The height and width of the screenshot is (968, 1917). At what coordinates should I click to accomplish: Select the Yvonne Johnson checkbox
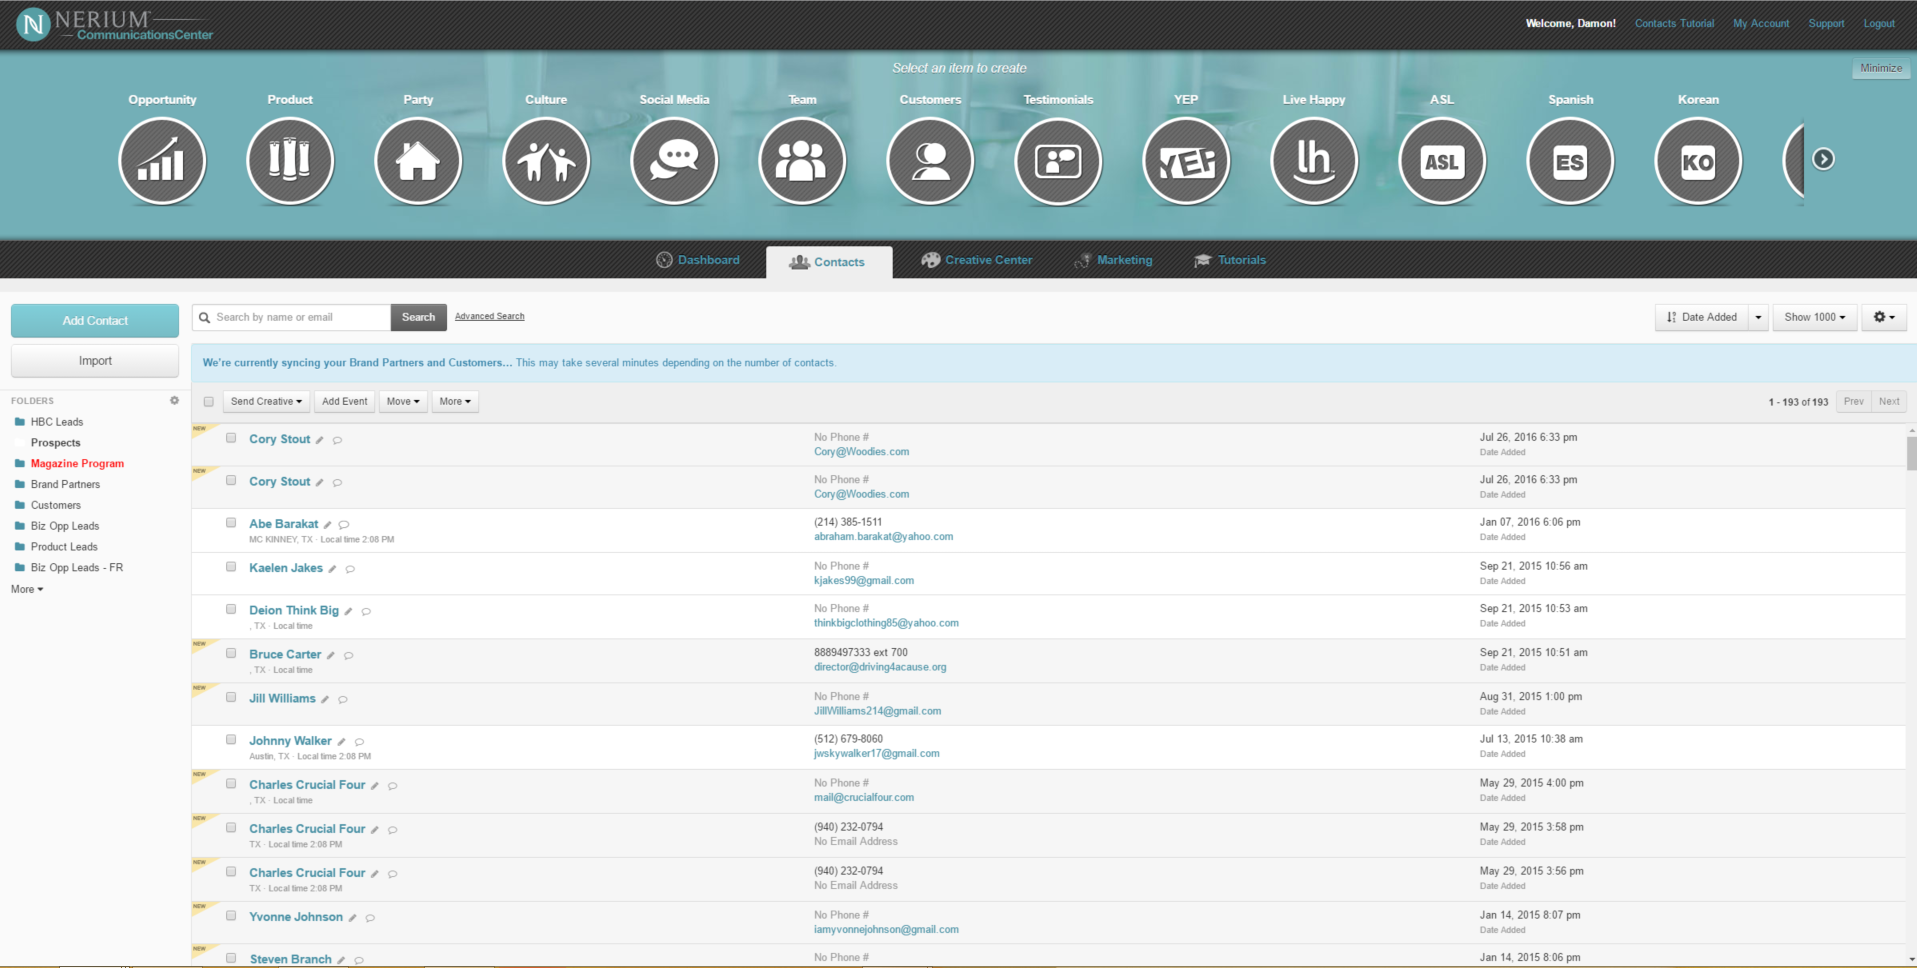231,916
